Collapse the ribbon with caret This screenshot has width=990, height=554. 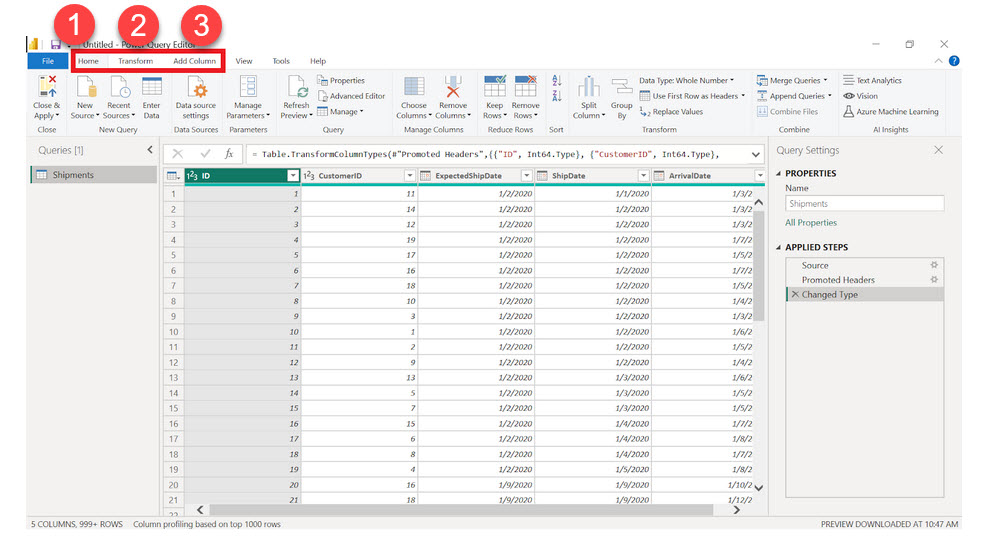(938, 61)
